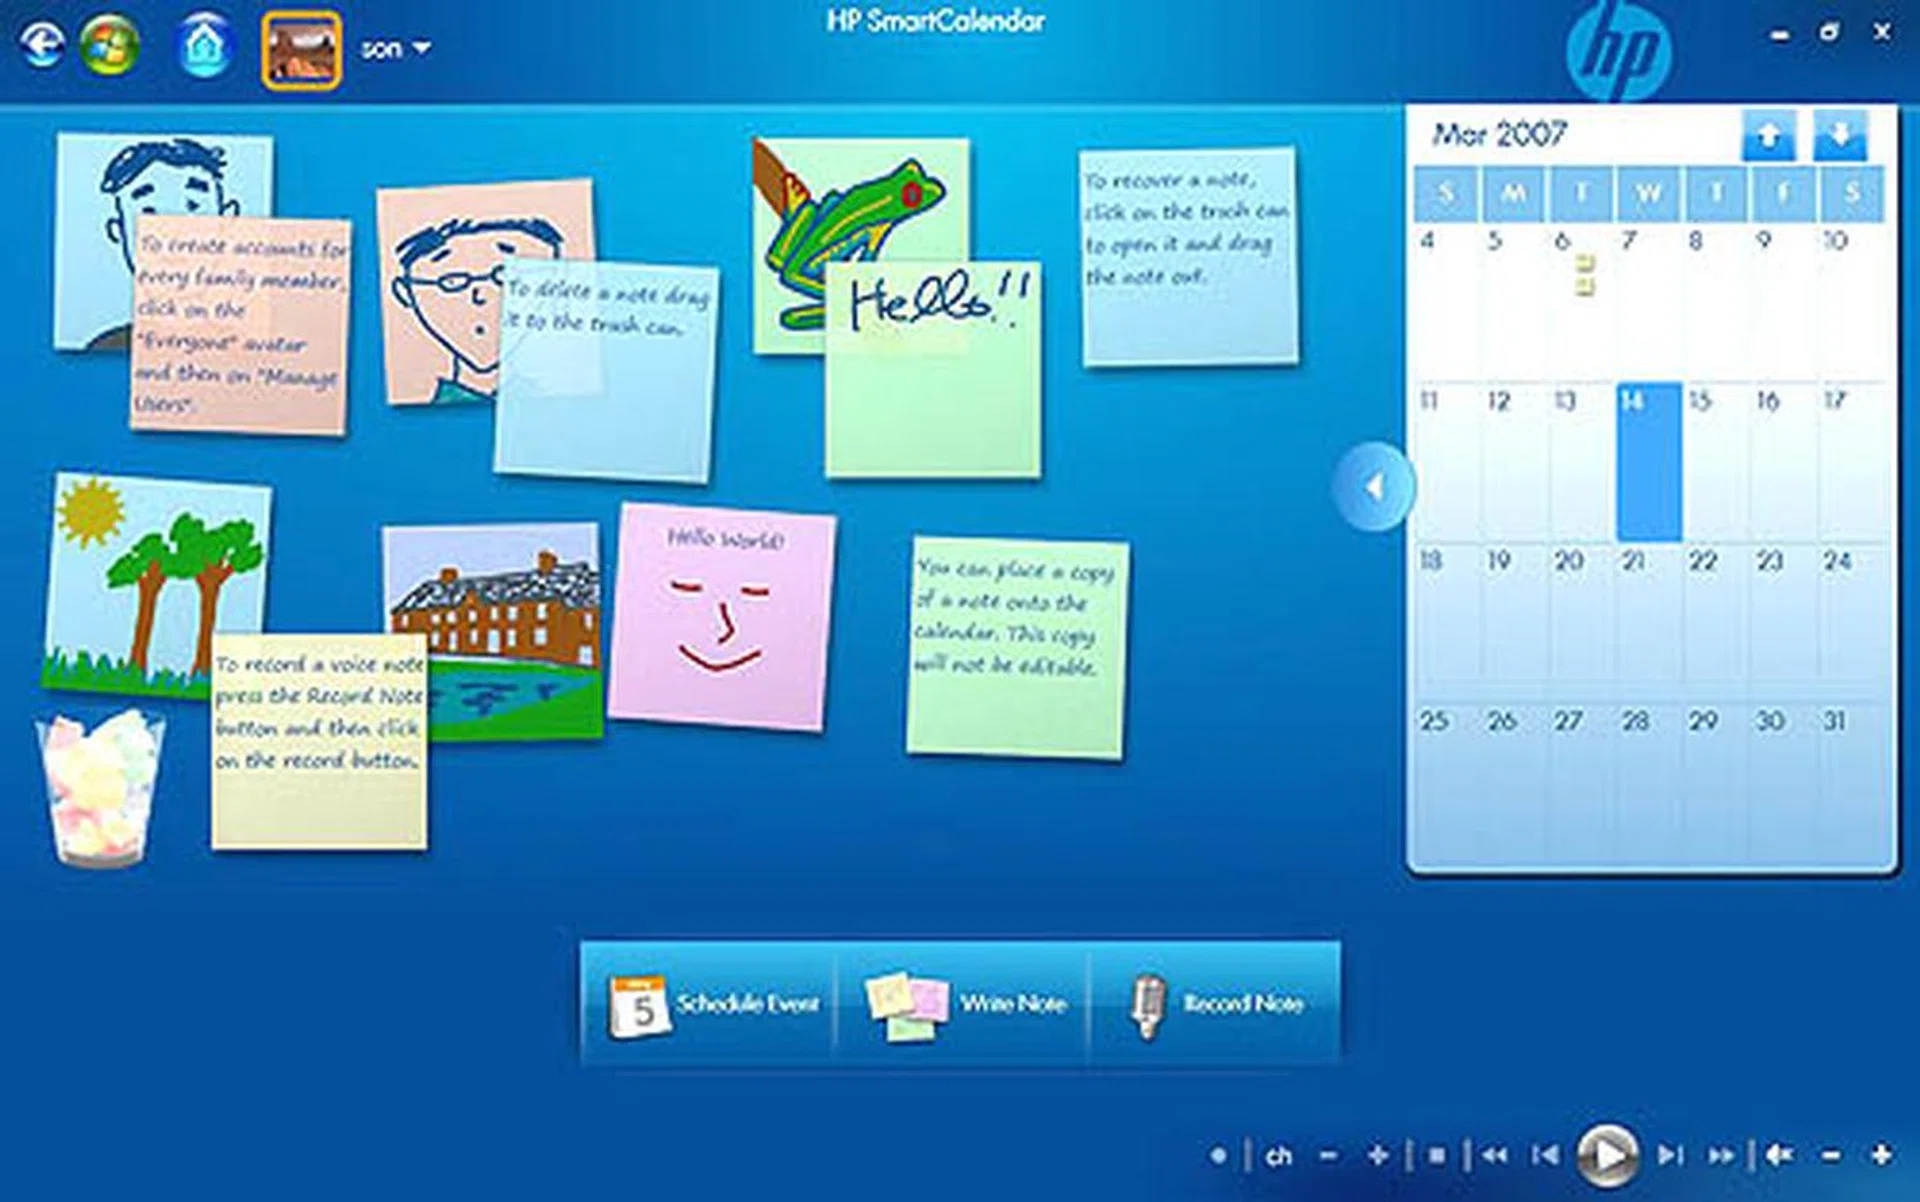Advance to next month with down arrow
1920x1202 pixels.
click(1840, 135)
